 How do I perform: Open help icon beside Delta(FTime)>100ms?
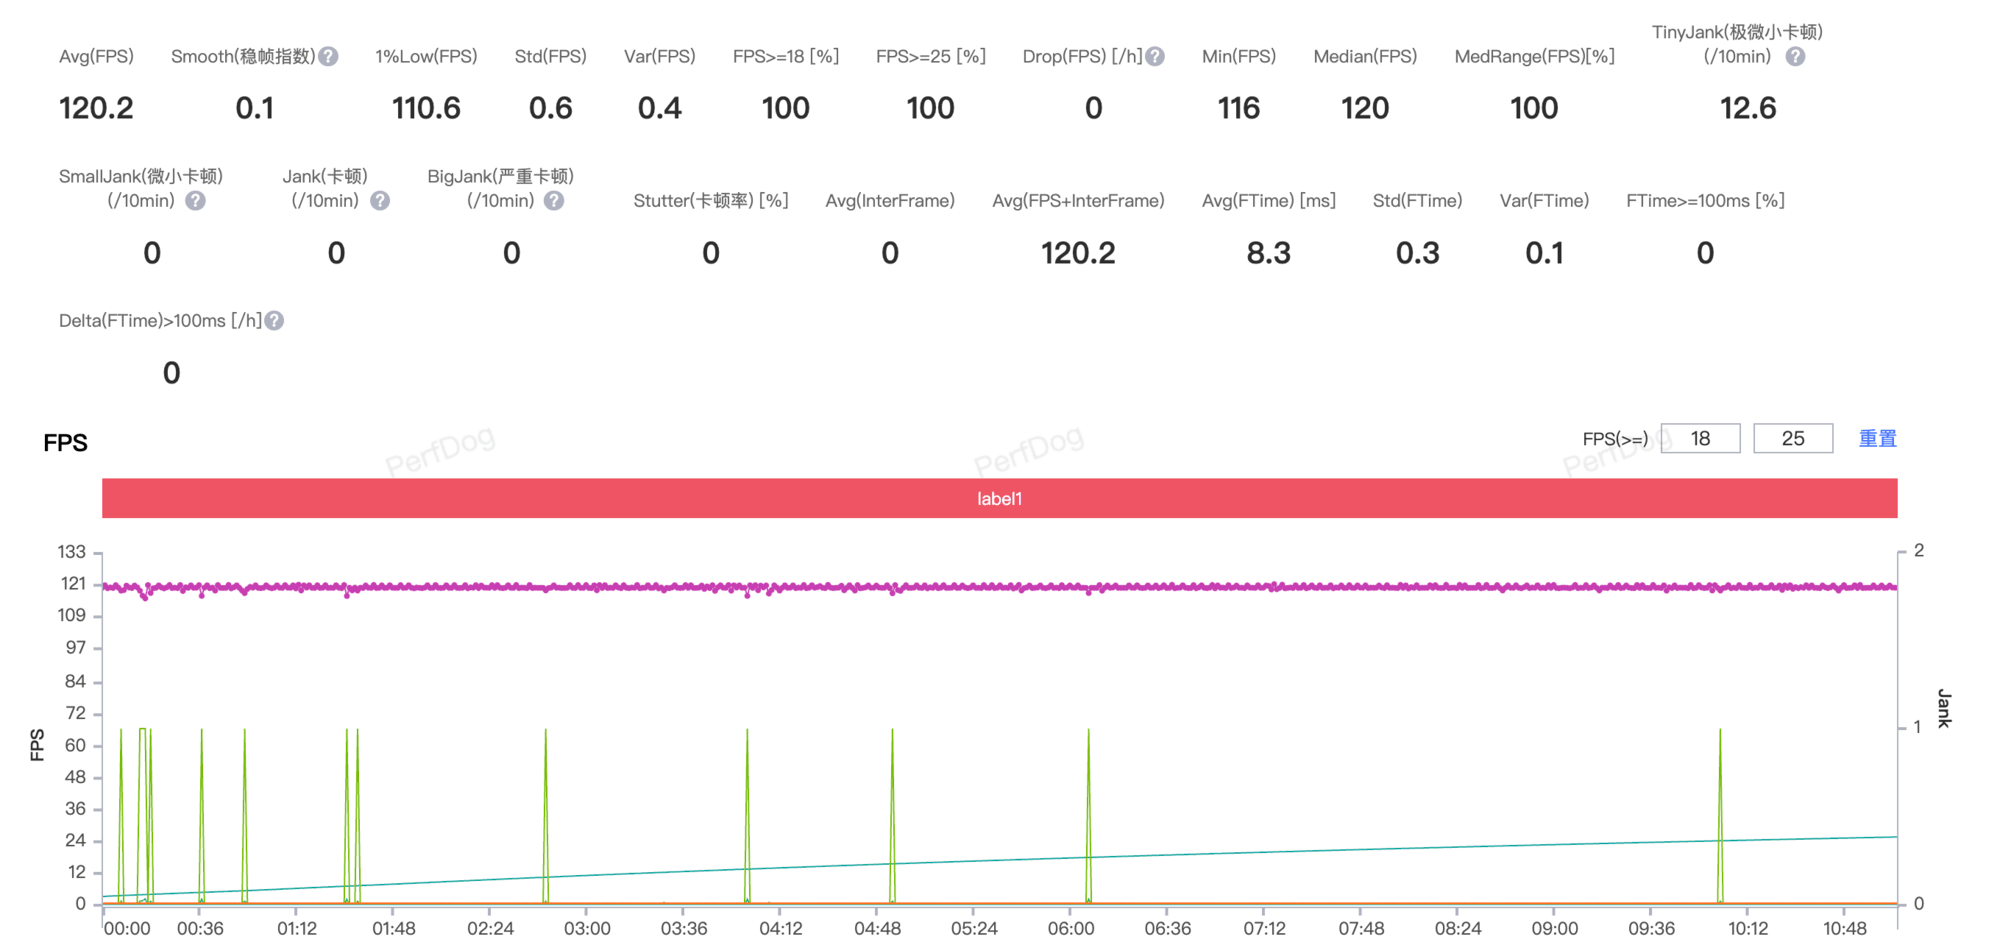click(x=274, y=321)
